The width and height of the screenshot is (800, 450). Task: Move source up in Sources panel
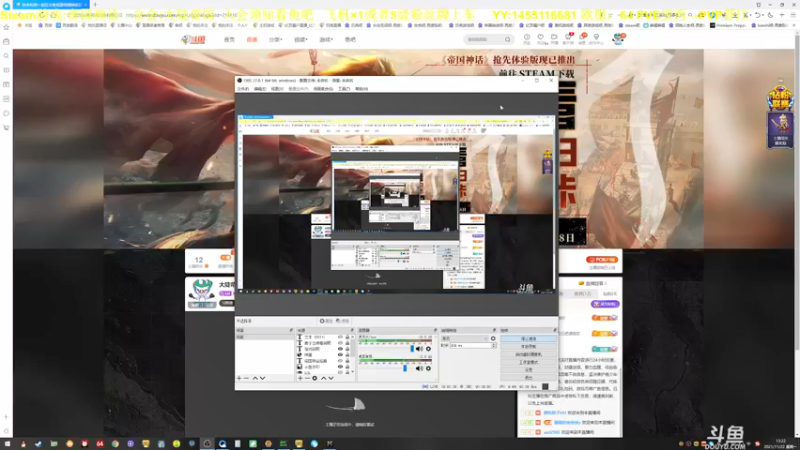pyautogui.click(x=323, y=378)
